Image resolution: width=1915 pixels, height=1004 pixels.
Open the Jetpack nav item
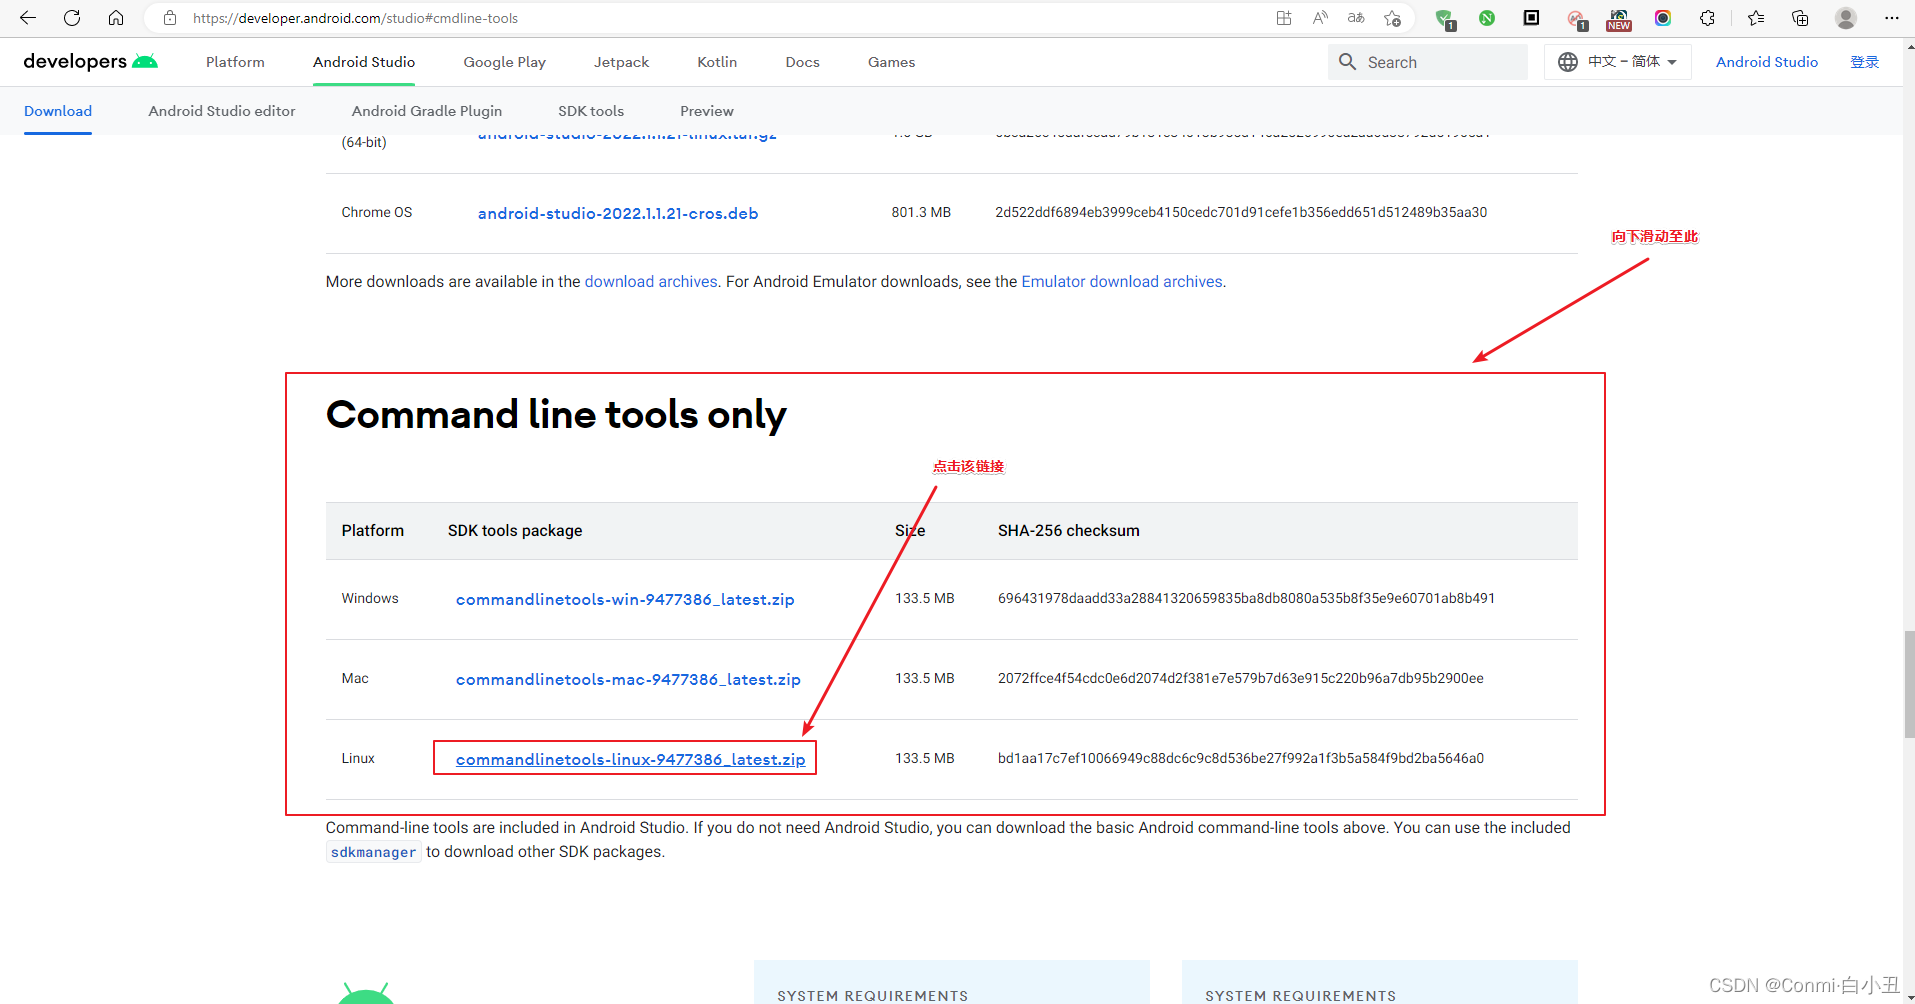621,62
